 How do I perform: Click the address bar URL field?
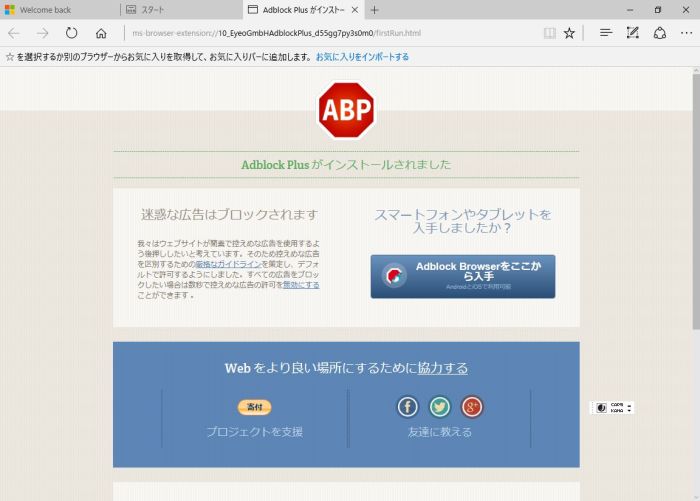(330, 33)
